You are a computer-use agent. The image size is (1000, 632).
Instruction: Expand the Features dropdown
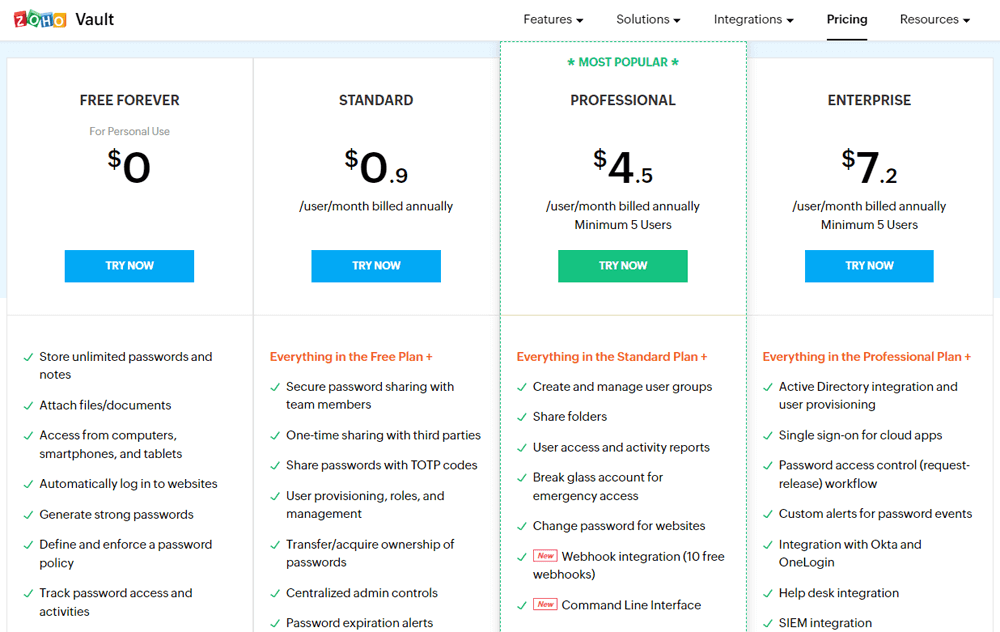[x=552, y=19]
